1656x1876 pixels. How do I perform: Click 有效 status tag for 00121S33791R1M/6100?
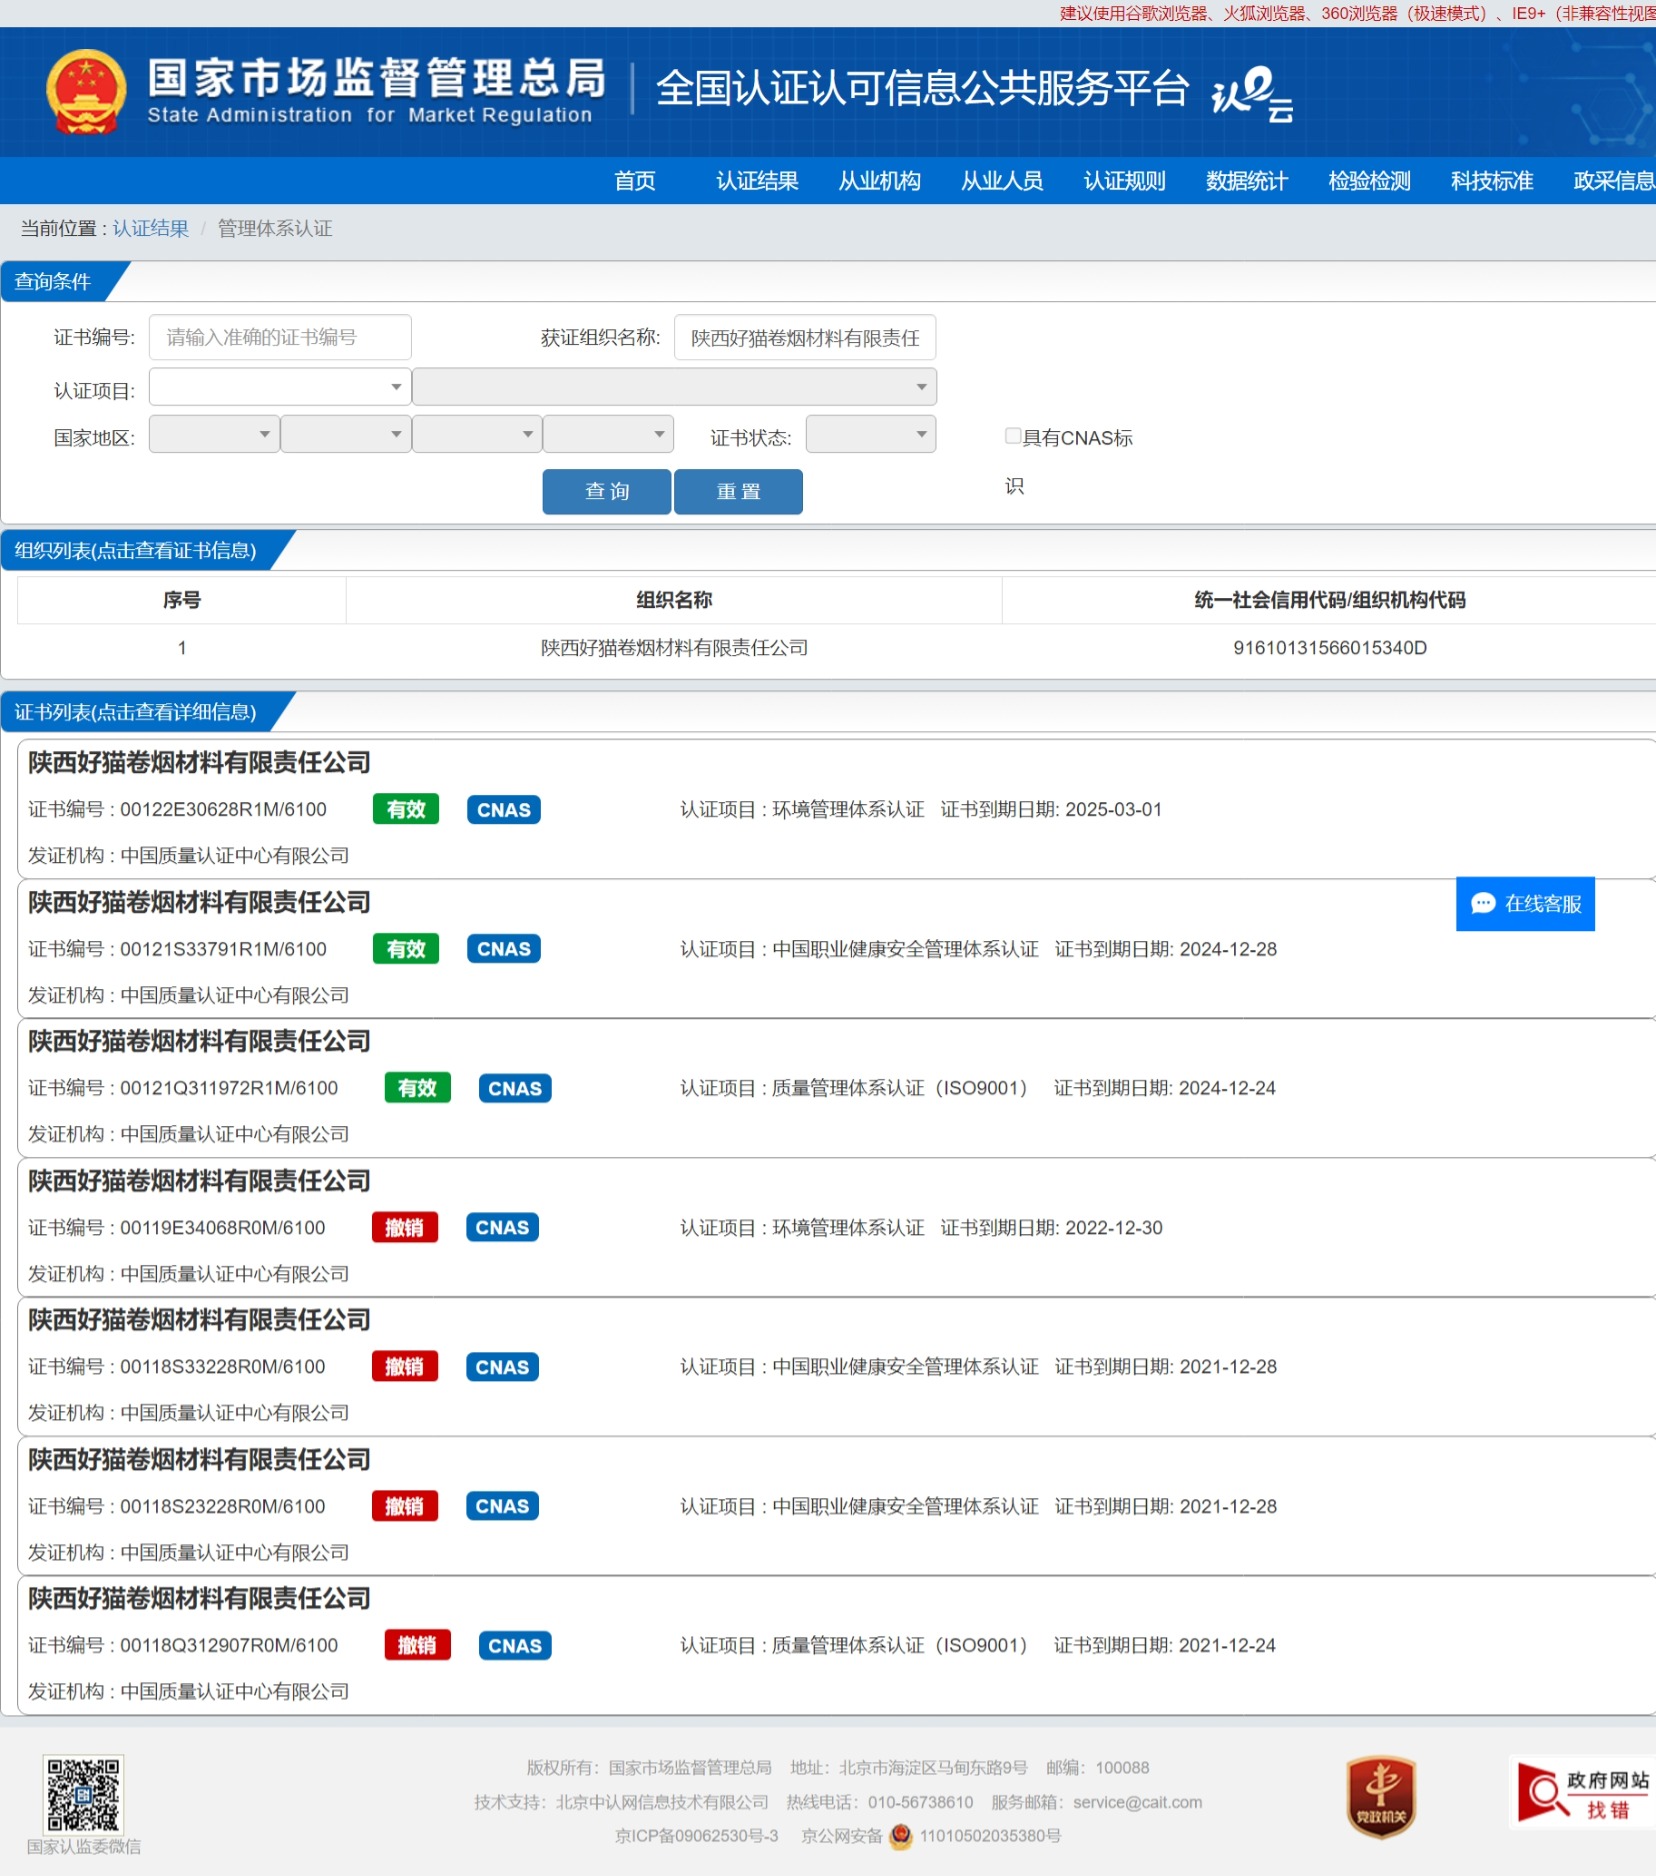[406, 949]
